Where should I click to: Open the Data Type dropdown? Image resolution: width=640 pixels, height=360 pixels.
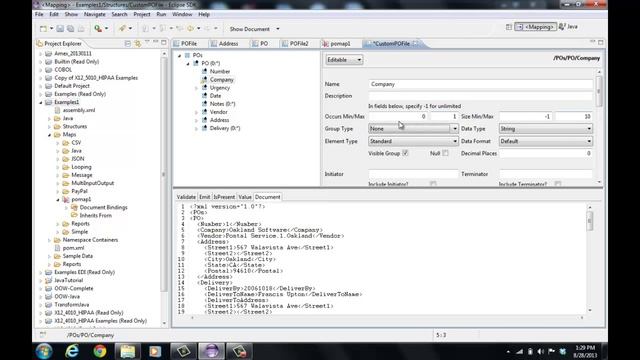pos(546,129)
